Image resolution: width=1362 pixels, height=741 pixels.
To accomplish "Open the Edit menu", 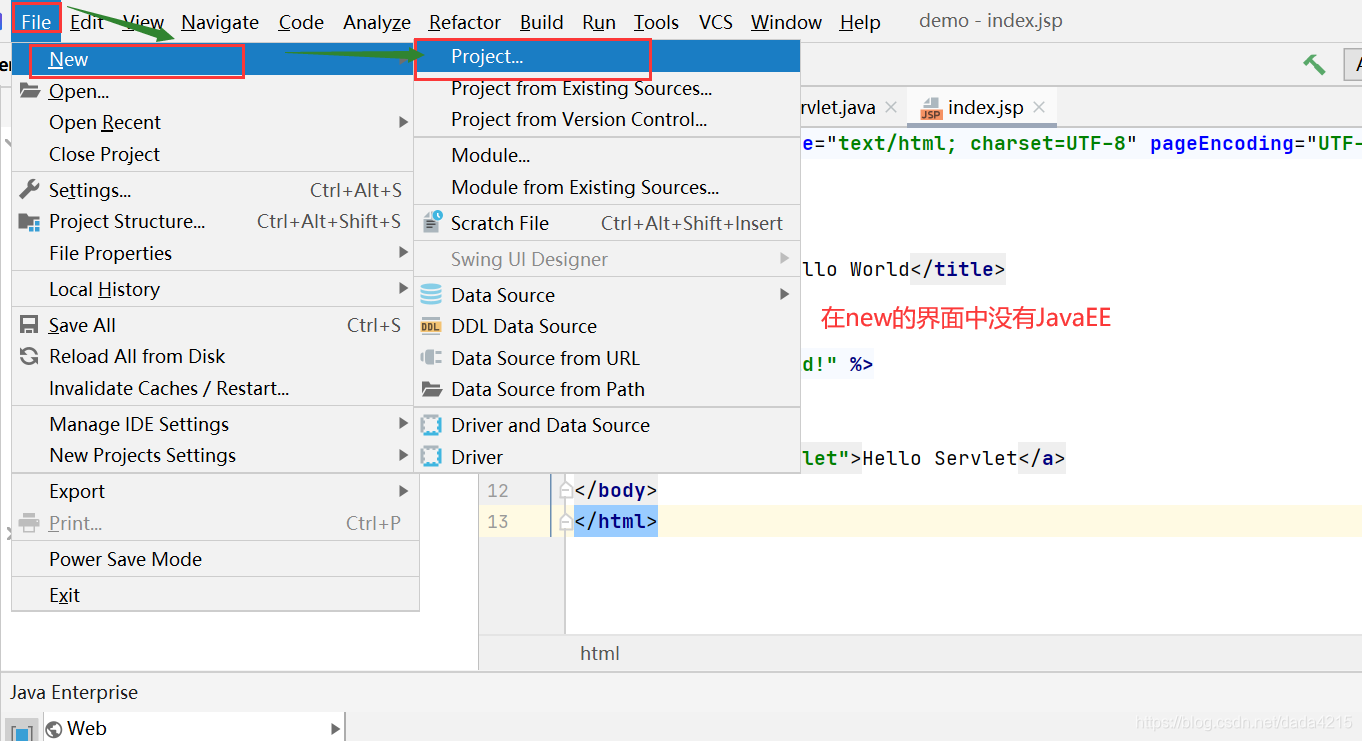I will point(87,22).
